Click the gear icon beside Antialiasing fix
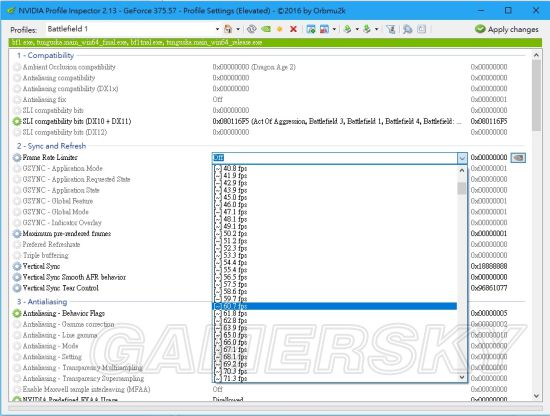Viewport: 550px width, 416px height. [17, 100]
